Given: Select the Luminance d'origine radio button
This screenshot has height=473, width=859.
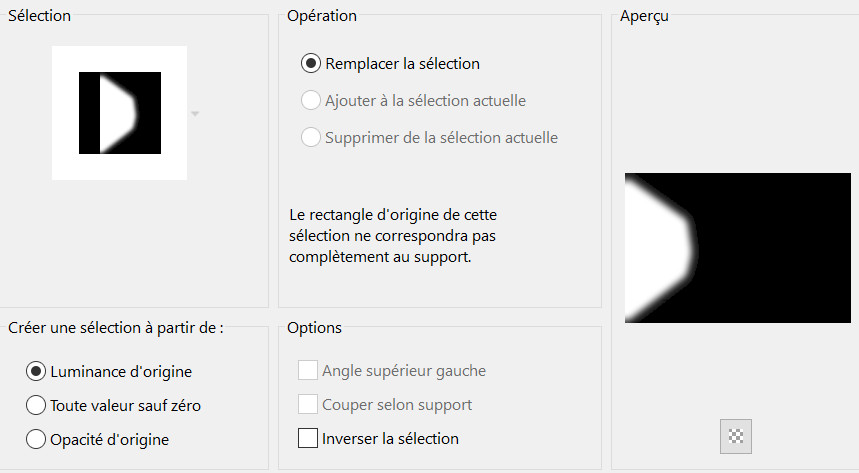Looking at the screenshot, I should click(36, 372).
